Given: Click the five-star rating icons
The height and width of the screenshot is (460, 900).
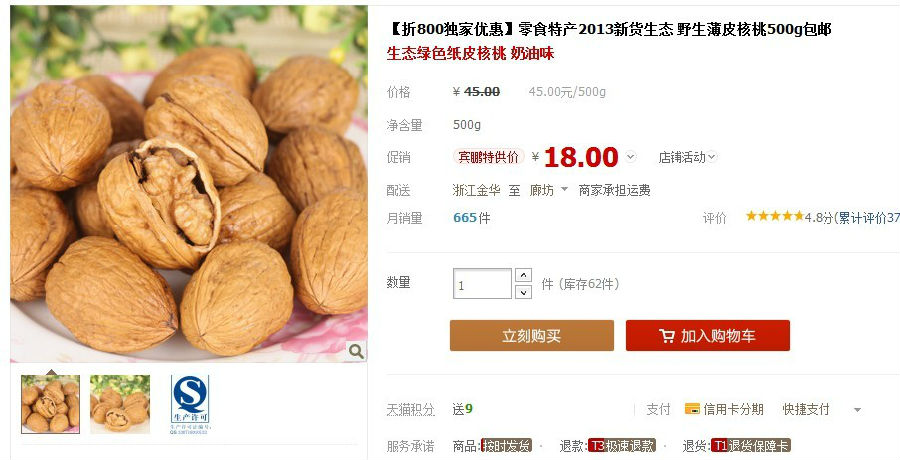Looking at the screenshot, I should 775,216.
